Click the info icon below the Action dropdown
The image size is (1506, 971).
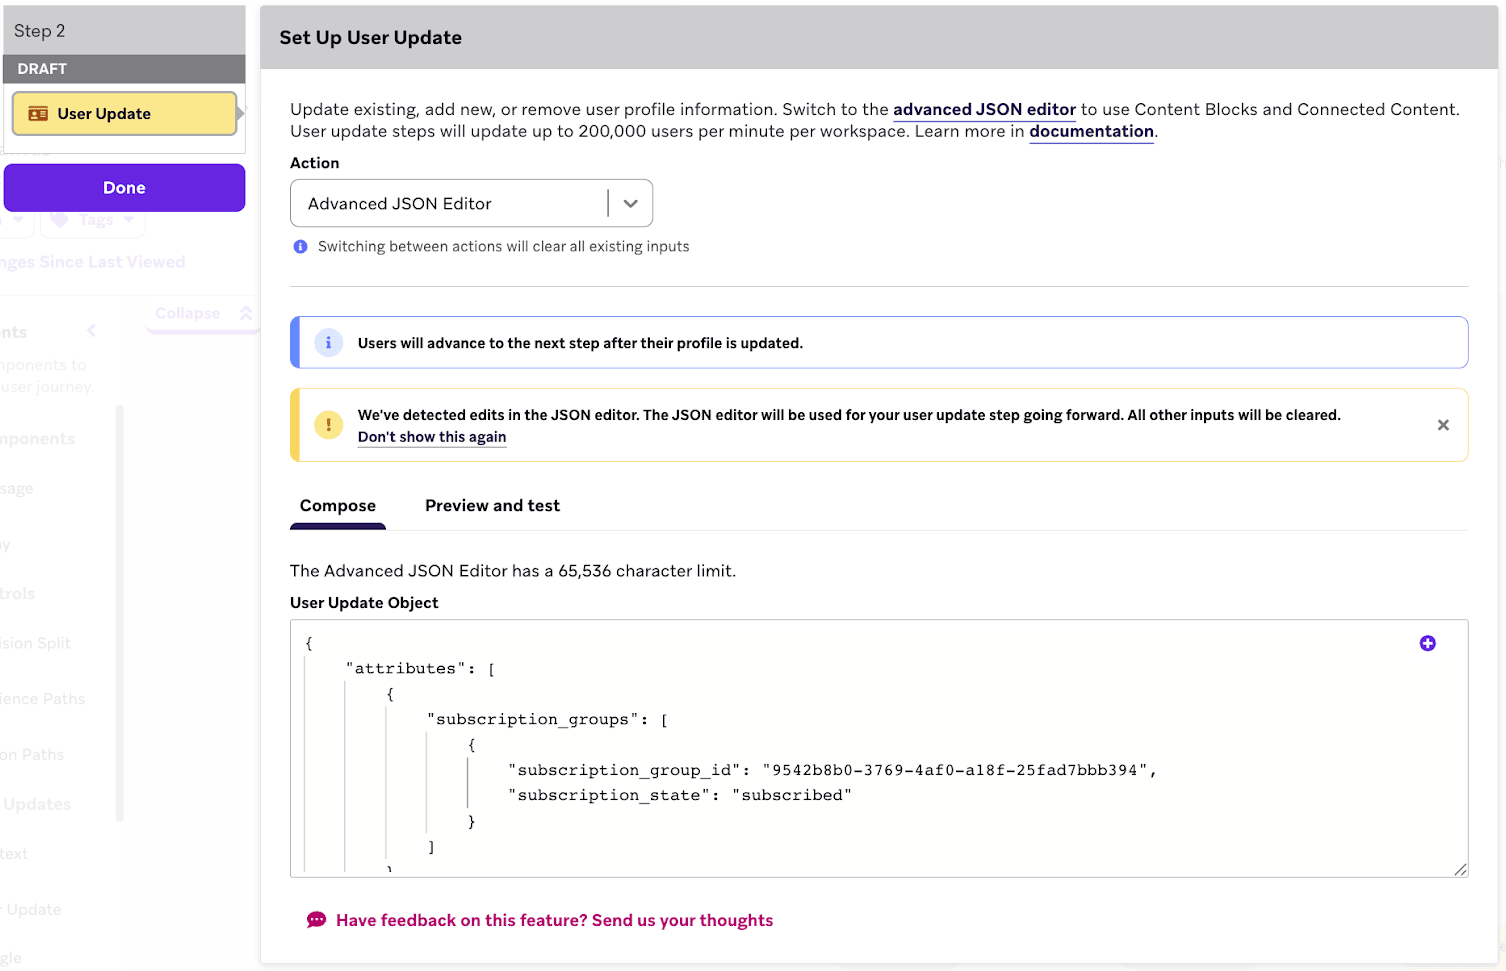pyautogui.click(x=300, y=246)
